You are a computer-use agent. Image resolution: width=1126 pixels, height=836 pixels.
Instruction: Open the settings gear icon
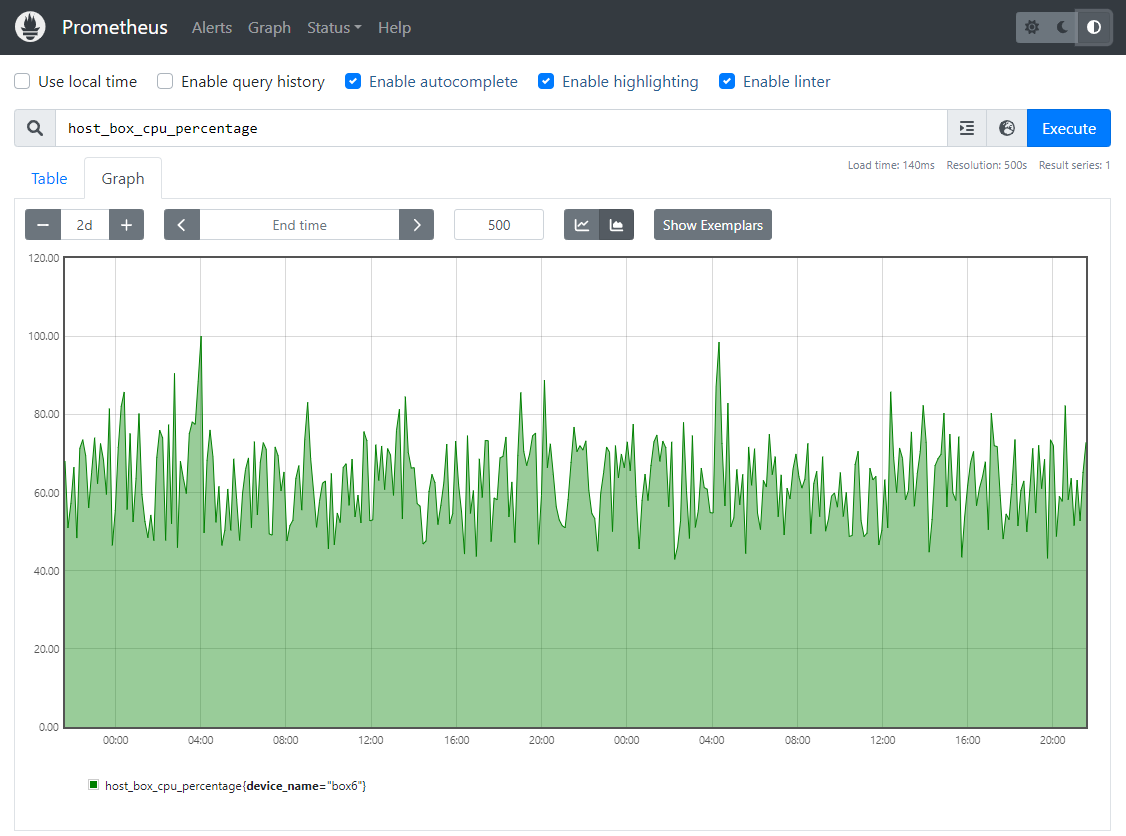[x=1031, y=27]
